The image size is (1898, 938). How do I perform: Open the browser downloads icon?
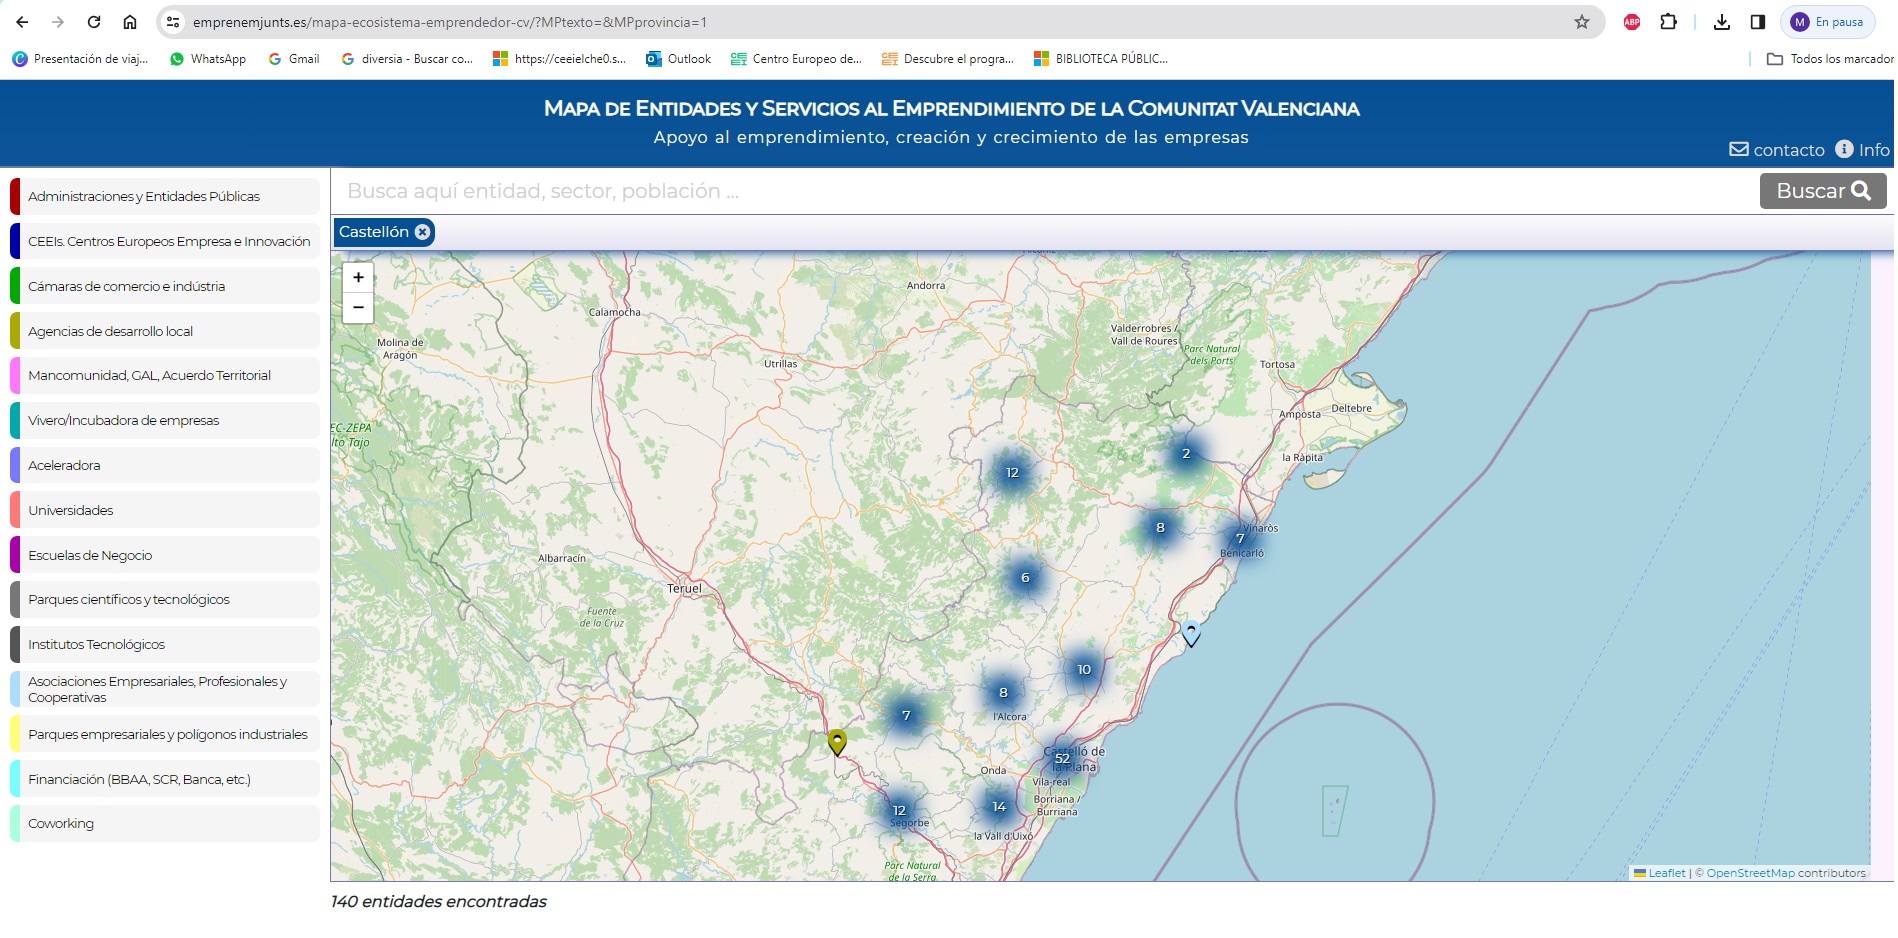pos(1721,22)
